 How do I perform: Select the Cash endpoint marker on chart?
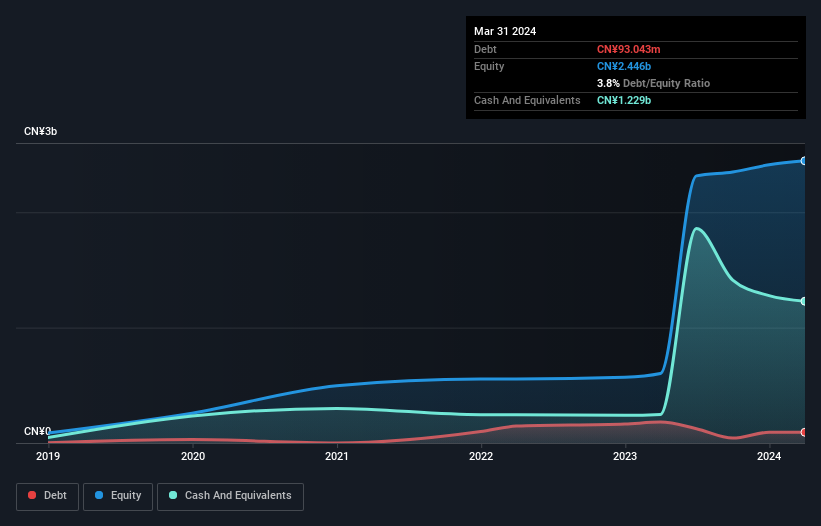pyautogui.click(x=804, y=301)
